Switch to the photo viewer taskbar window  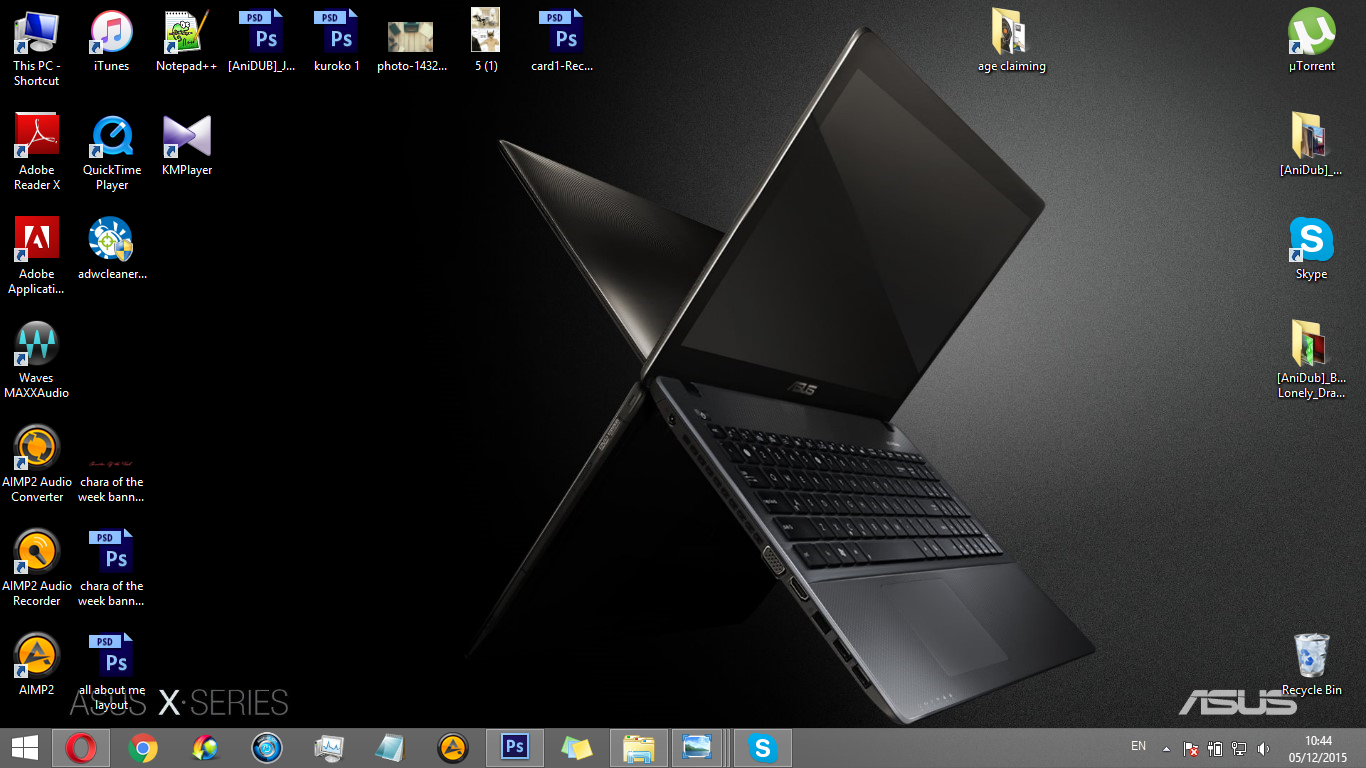[697, 748]
